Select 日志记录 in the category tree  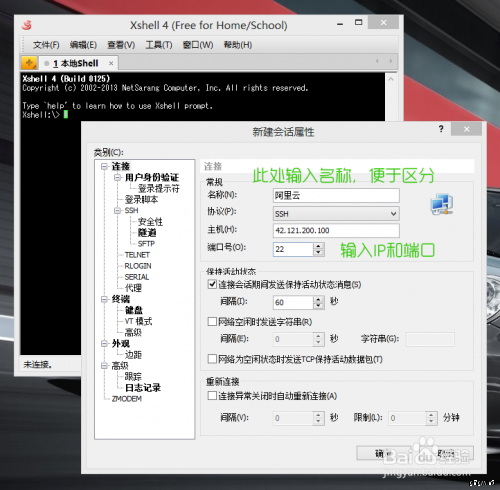coord(143,387)
